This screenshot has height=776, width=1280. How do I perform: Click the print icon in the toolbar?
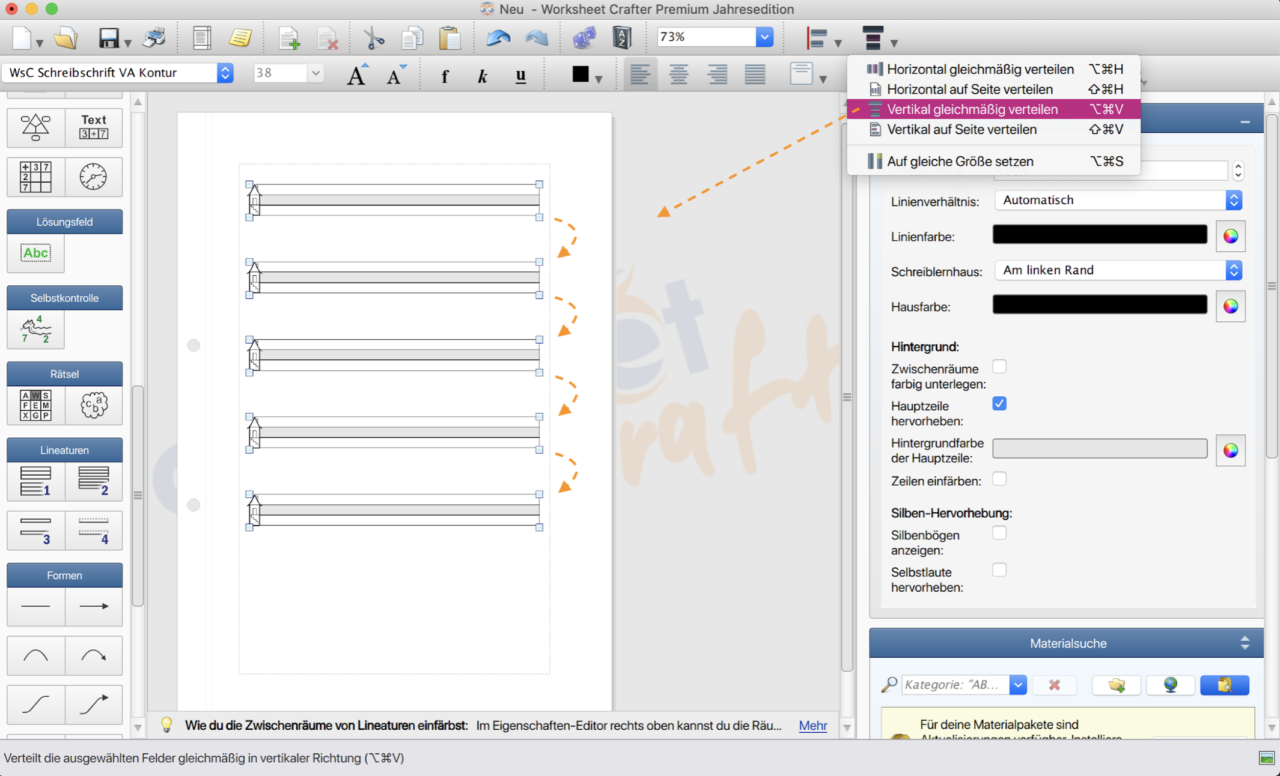pos(154,39)
